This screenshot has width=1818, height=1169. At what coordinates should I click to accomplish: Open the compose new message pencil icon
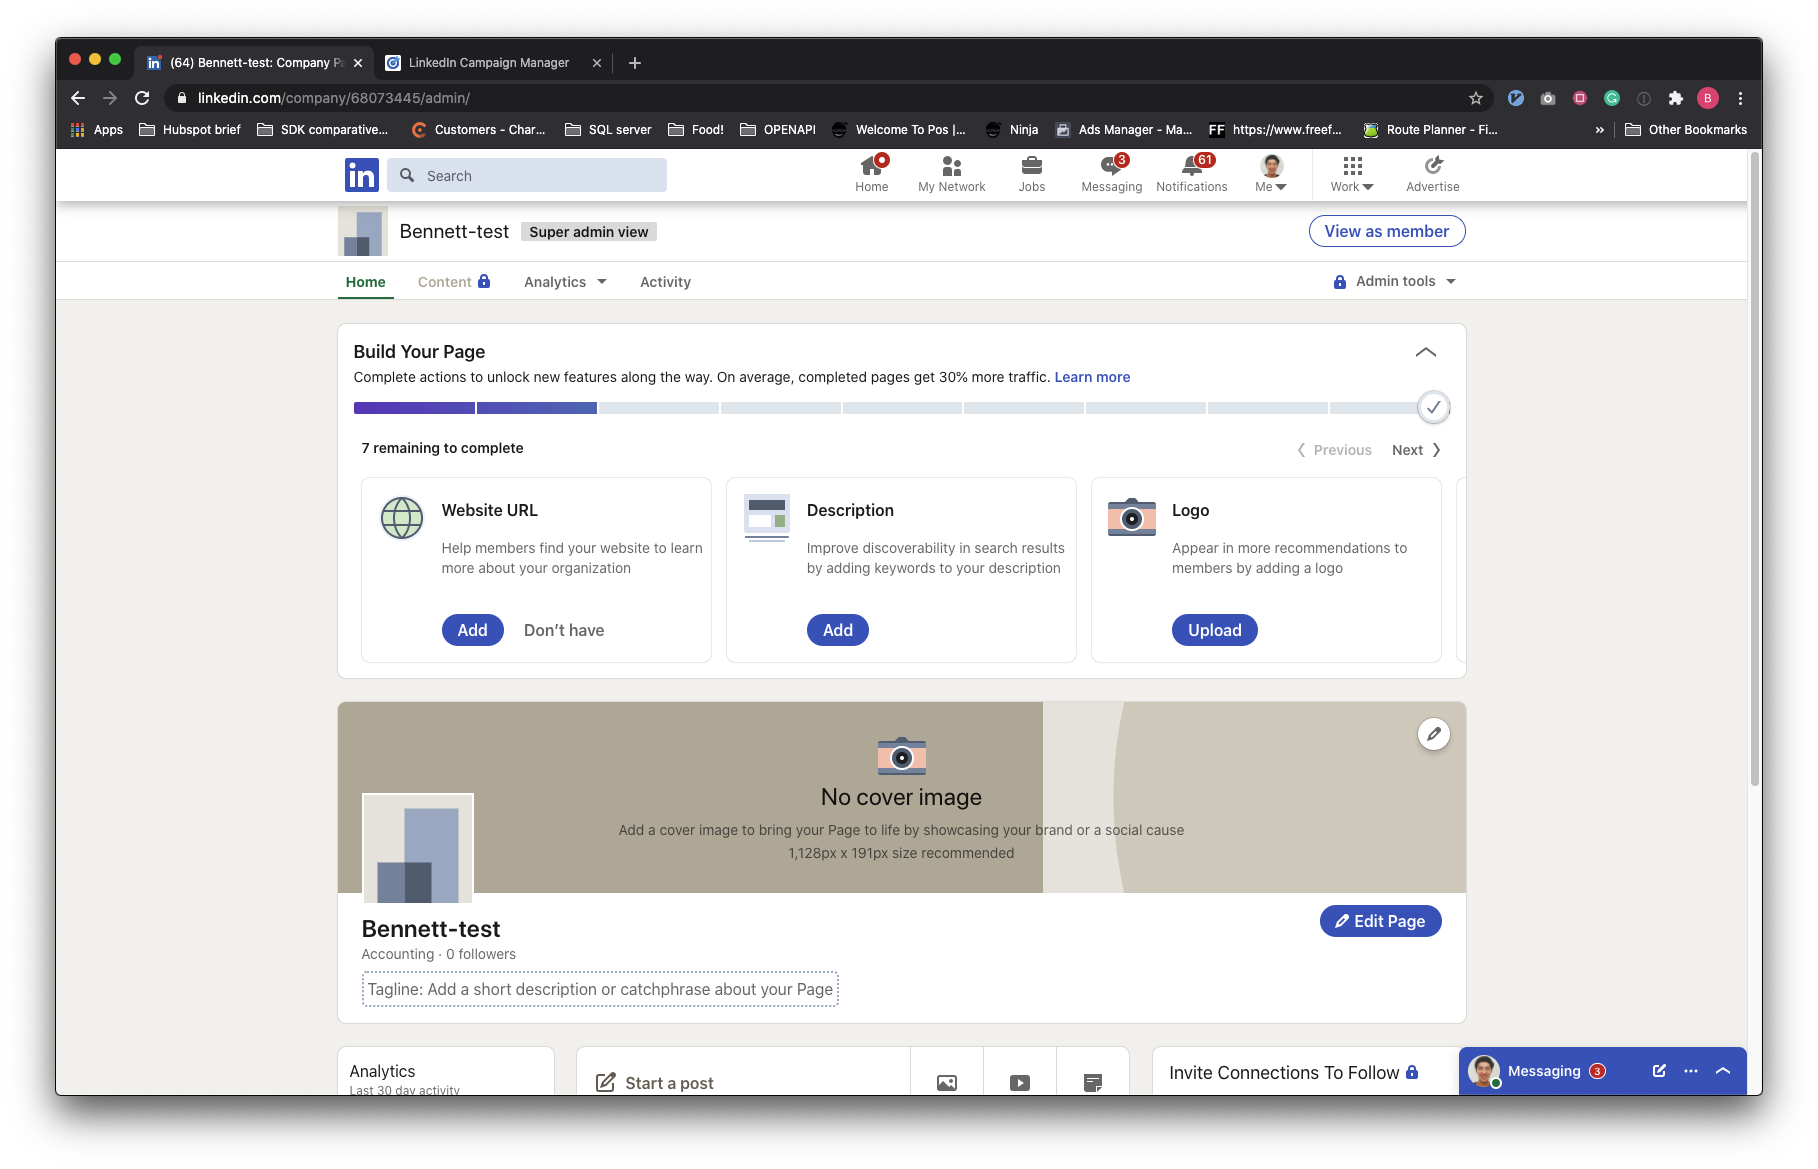point(1658,1070)
